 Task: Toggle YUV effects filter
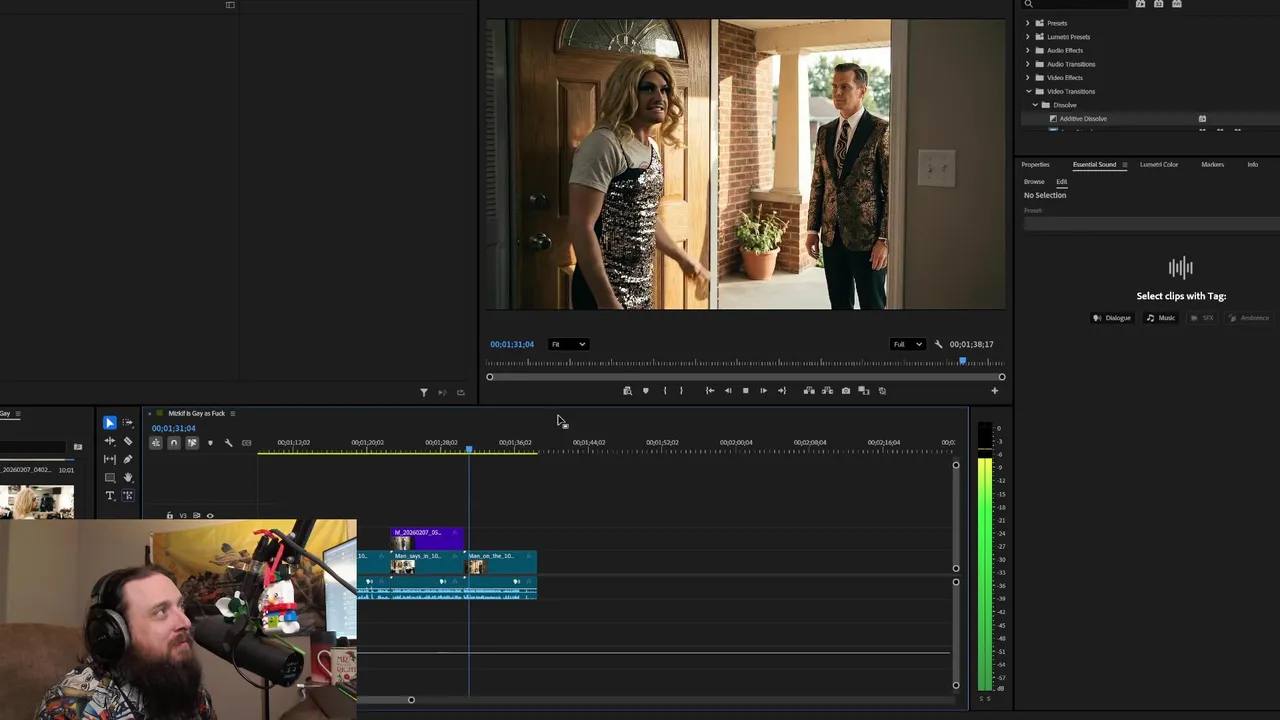(x=1177, y=4)
